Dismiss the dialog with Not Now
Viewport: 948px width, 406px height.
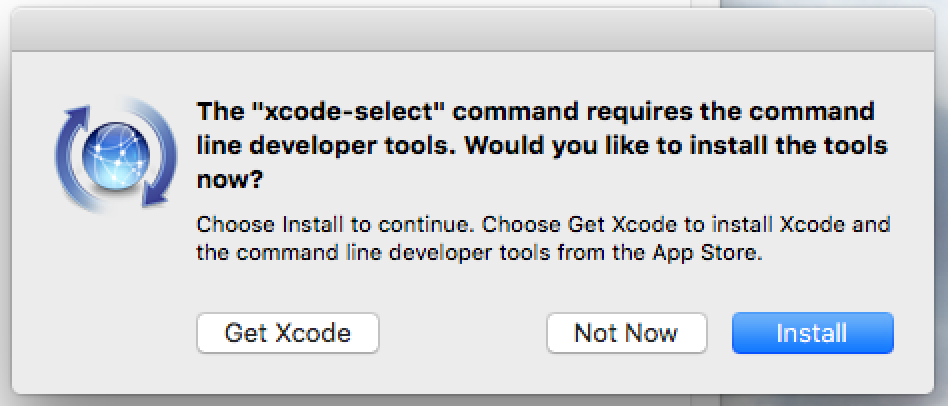[x=626, y=333]
